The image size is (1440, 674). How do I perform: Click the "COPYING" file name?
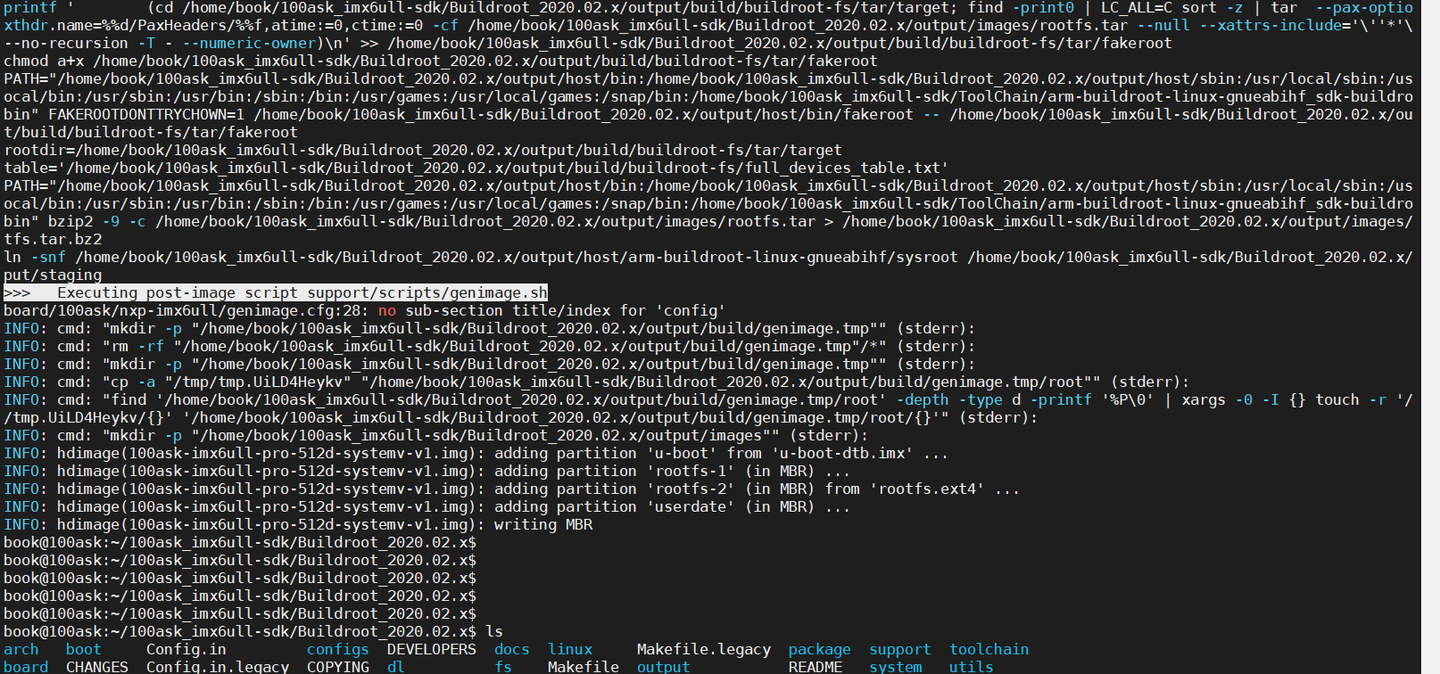[338, 667]
